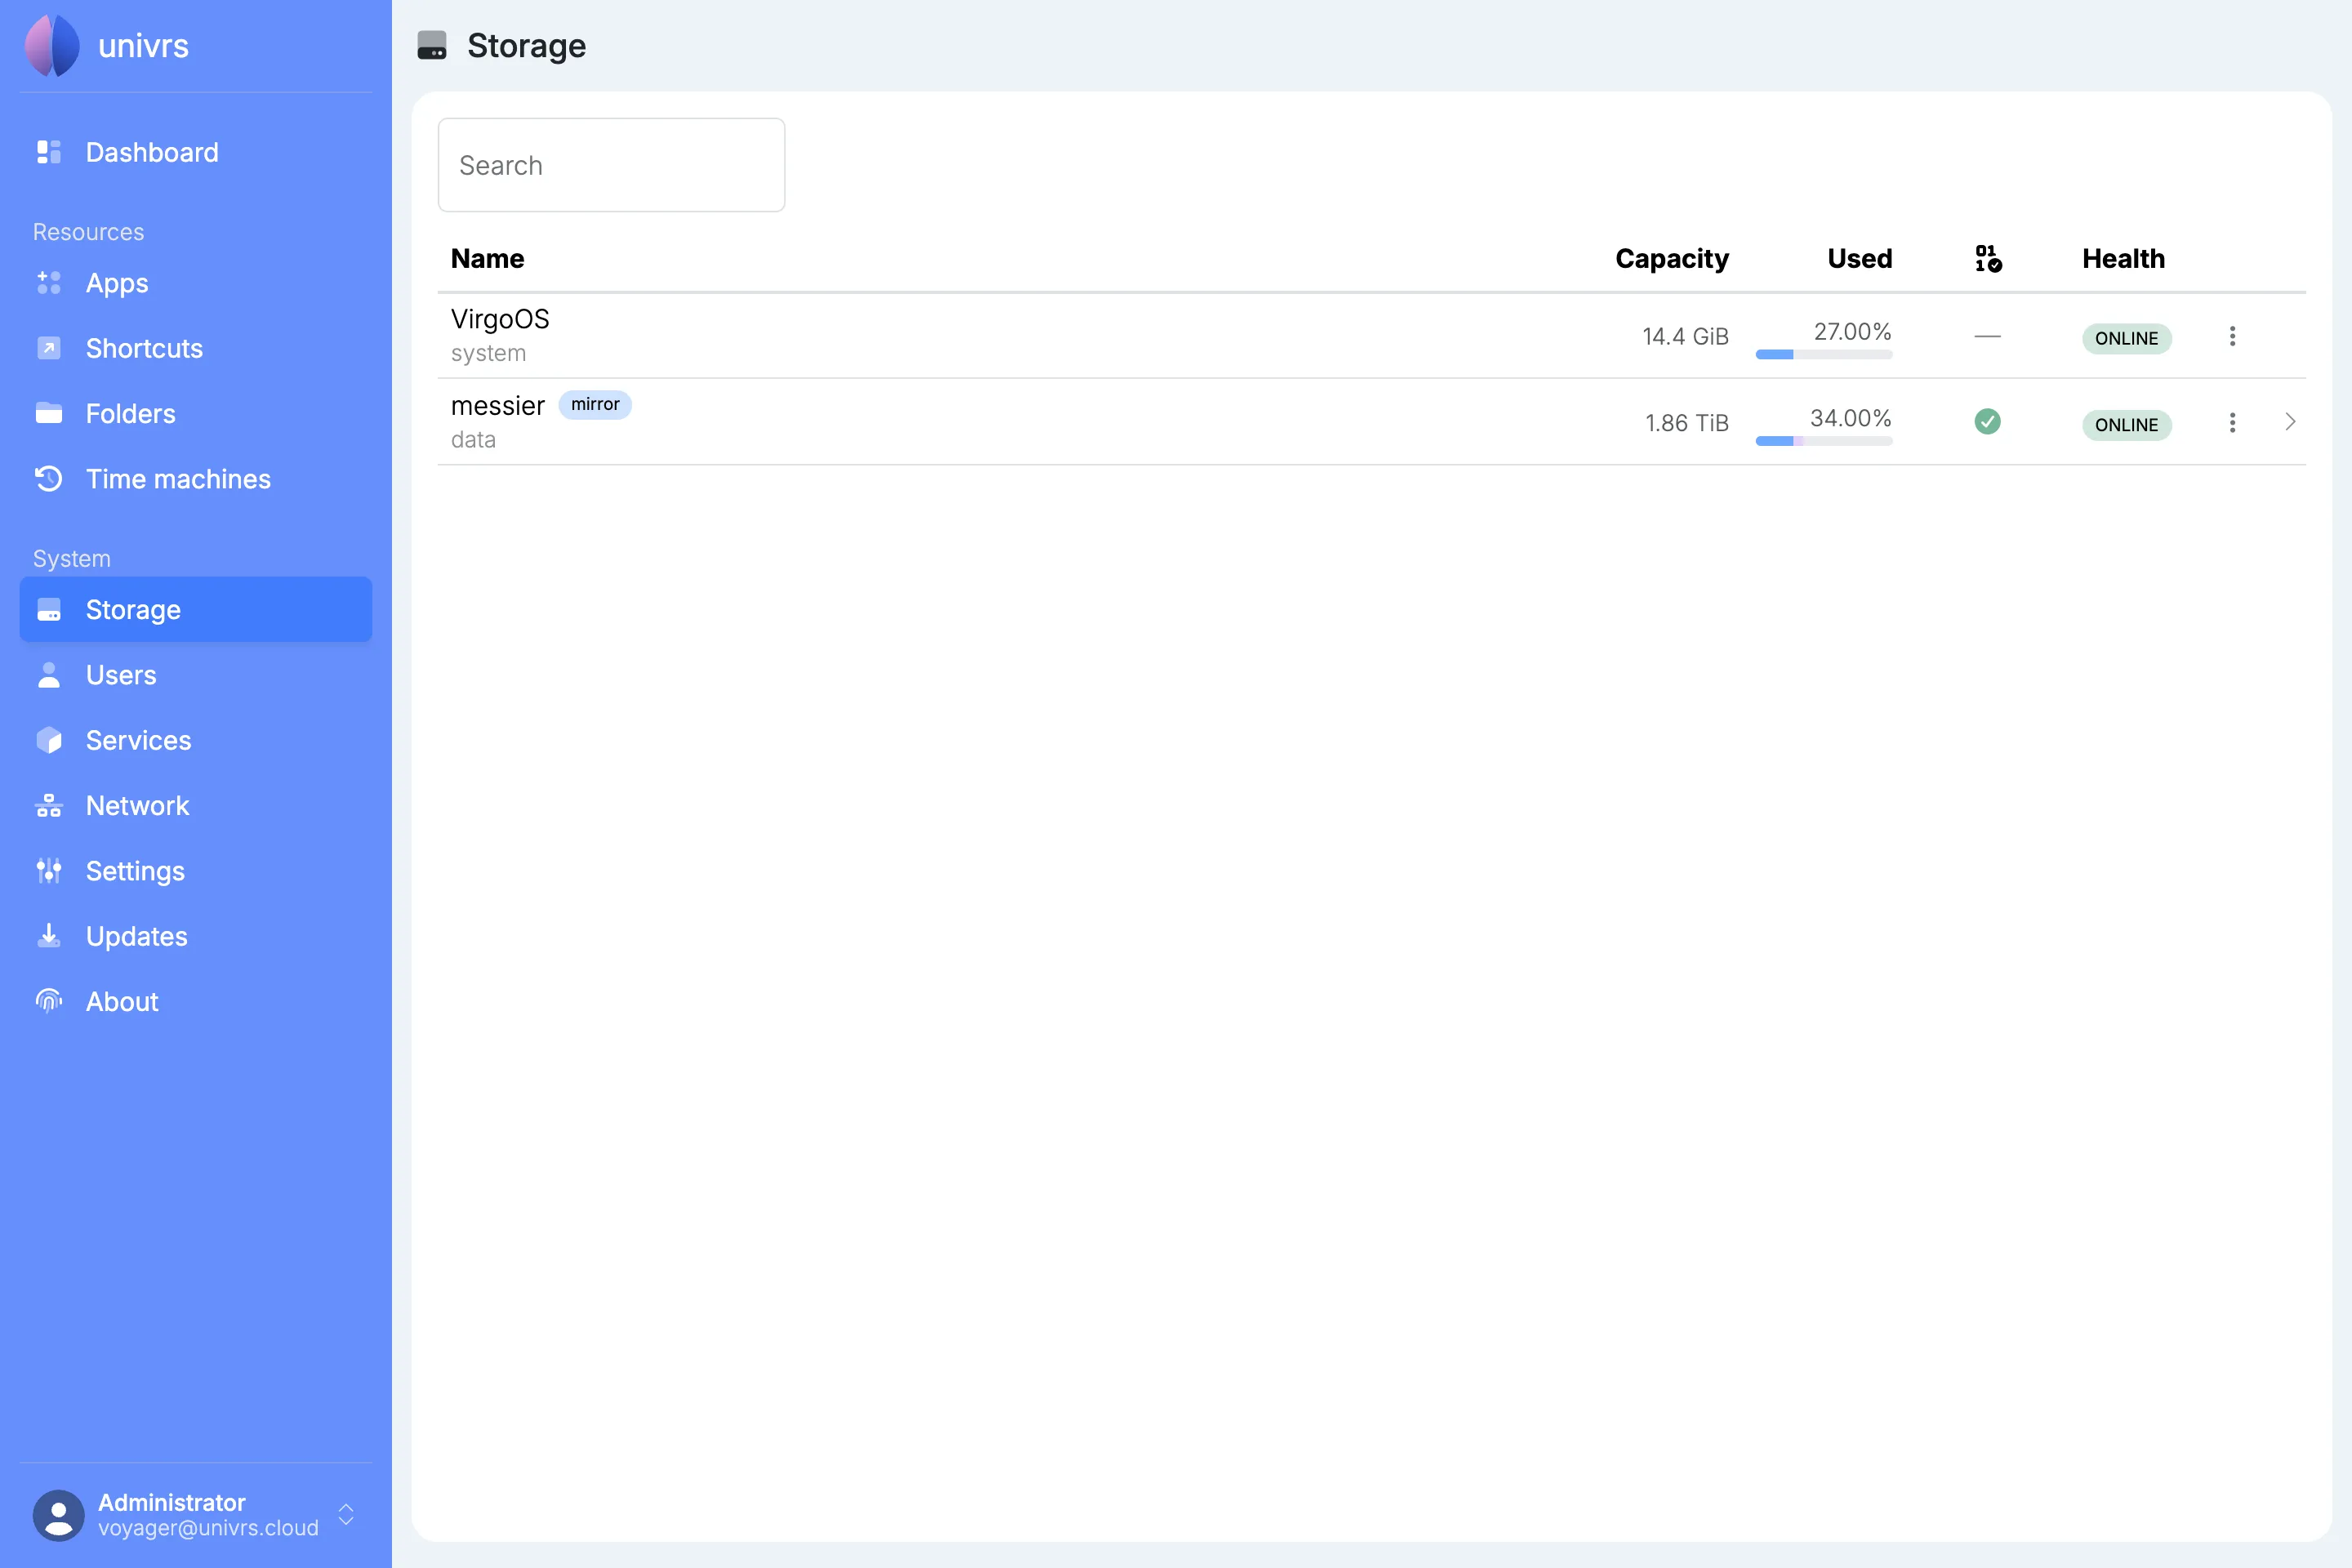Go to the Users section
2352x1568 pixels.
[196, 675]
